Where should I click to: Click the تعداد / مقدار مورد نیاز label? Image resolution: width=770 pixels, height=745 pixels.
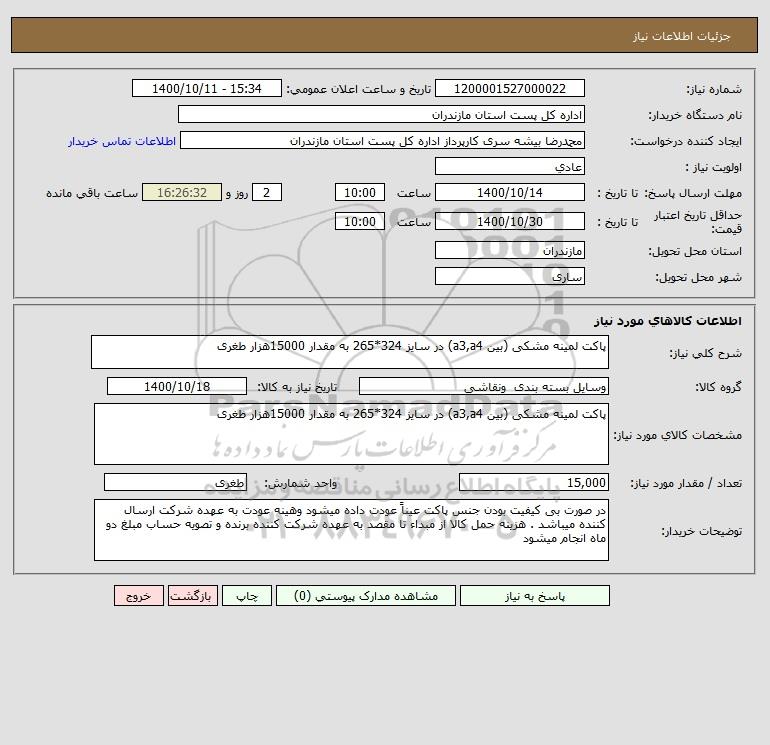coord(686,484)
